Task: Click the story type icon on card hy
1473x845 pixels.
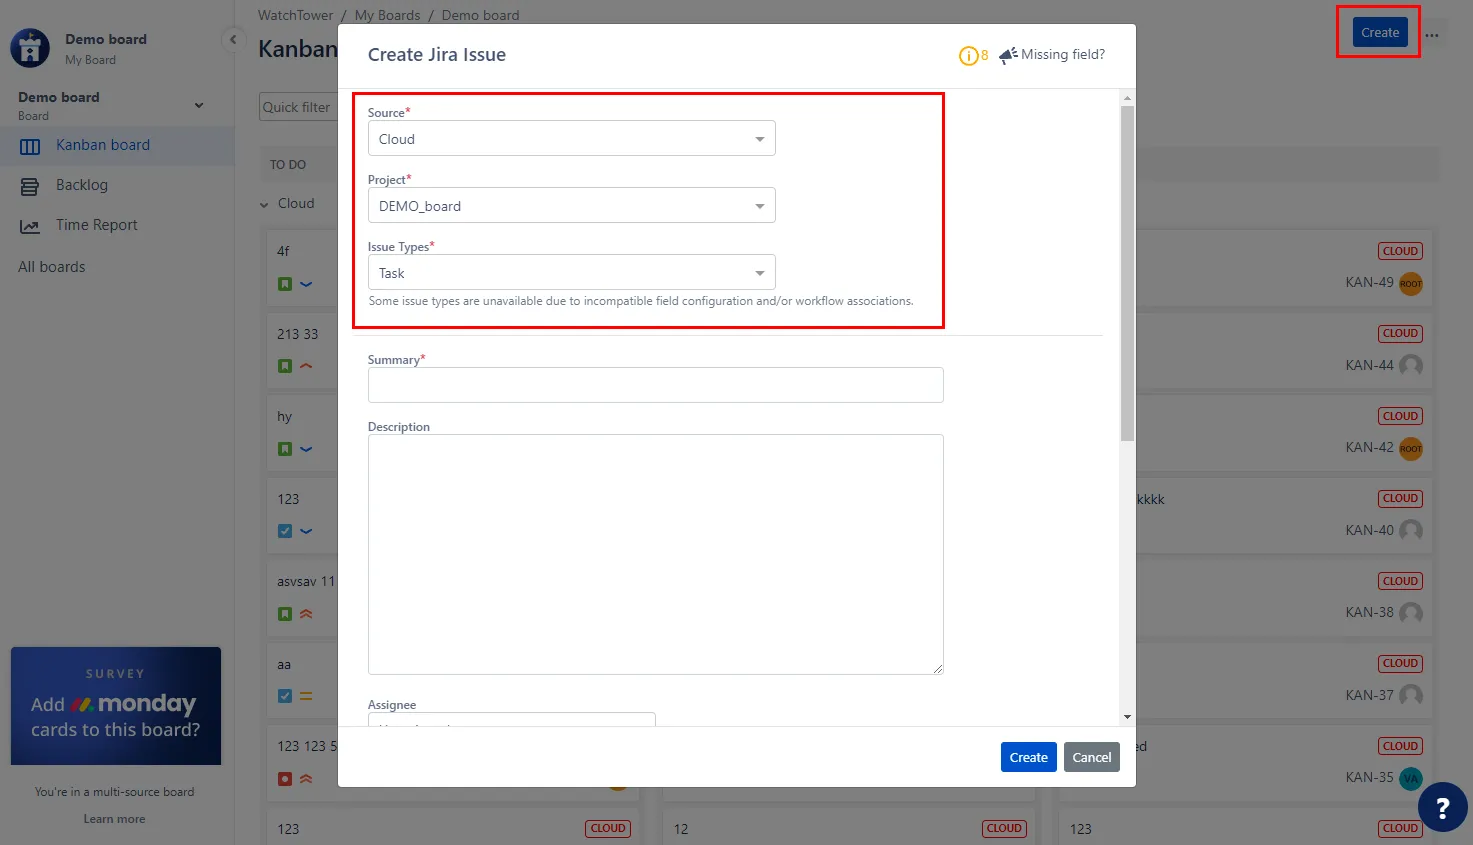Action: [x=285, y=449]
